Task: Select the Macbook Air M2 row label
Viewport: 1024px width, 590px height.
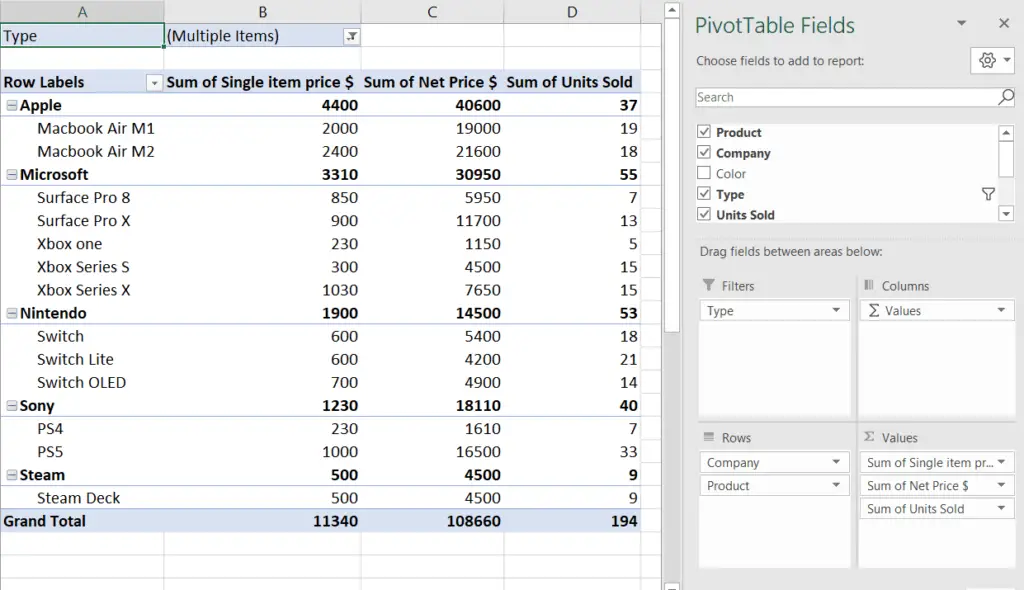Action: (x=95, y=152)
